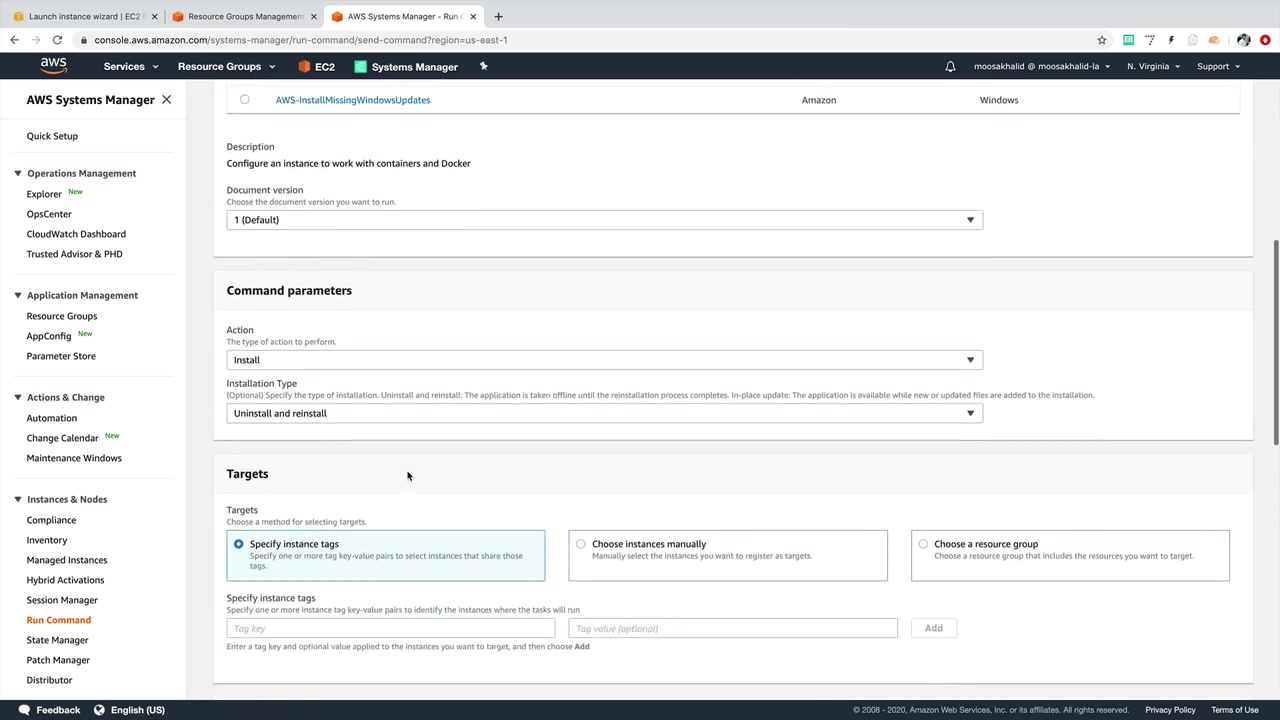The image size is (1280, 720).
Task: Click the slanted lines extension icon
Action: tap(1150, 40)
